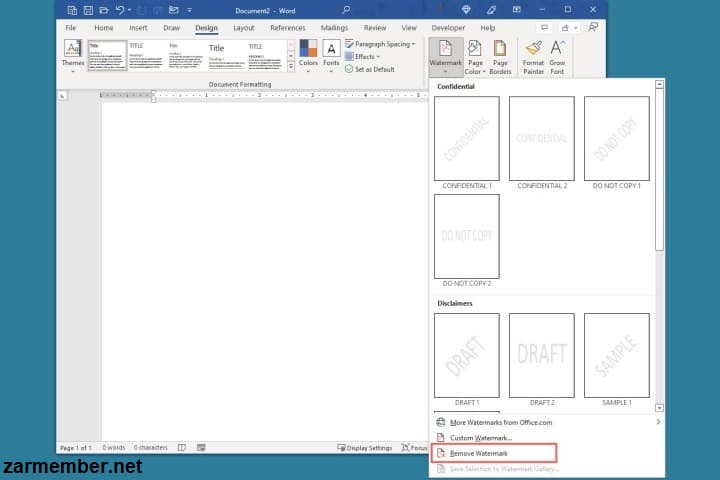Click Display Settings in status bar
The image size is (720, 480).
pyautogui.click(x=365, y=447)
